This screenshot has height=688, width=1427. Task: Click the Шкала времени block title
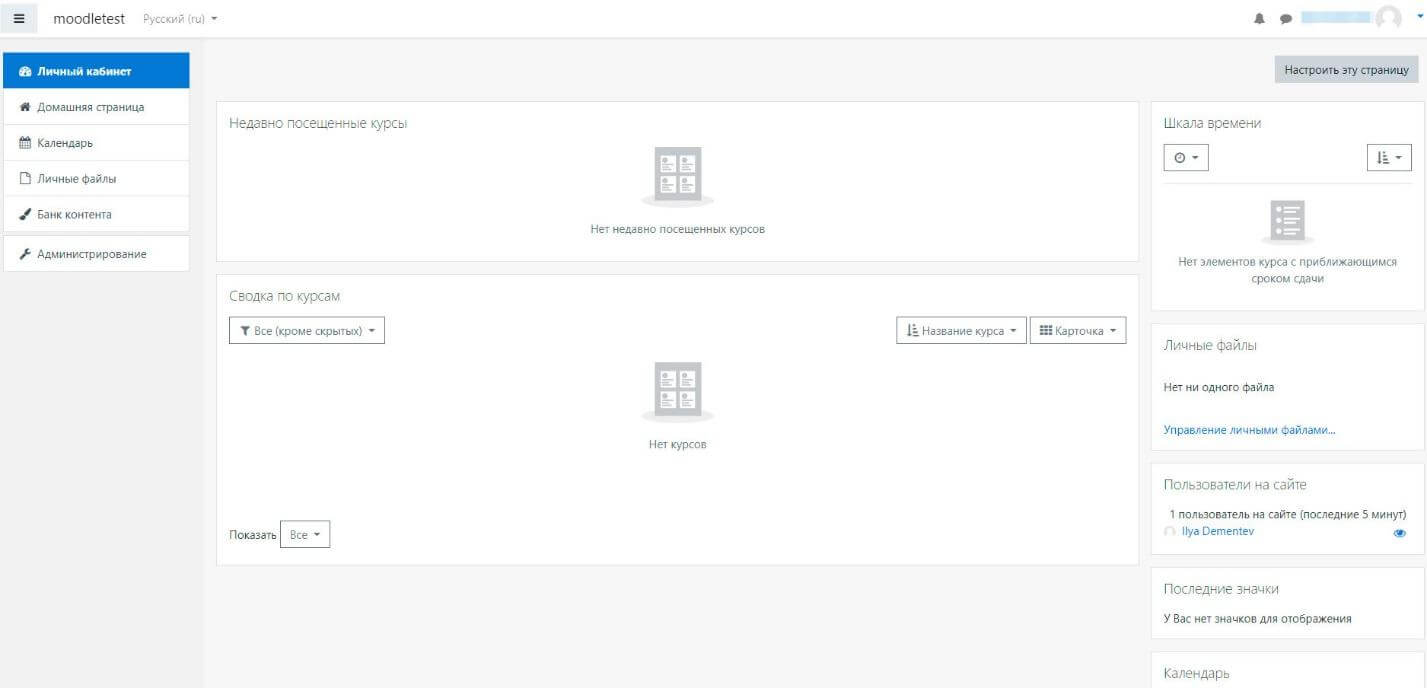[1212, 124]
